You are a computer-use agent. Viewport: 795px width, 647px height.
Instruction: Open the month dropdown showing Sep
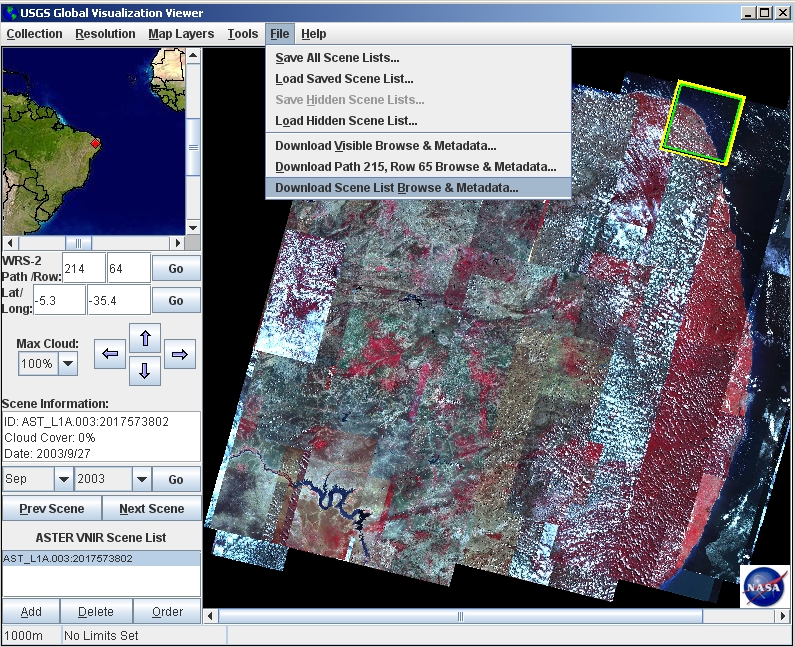(x=63, y=479)
